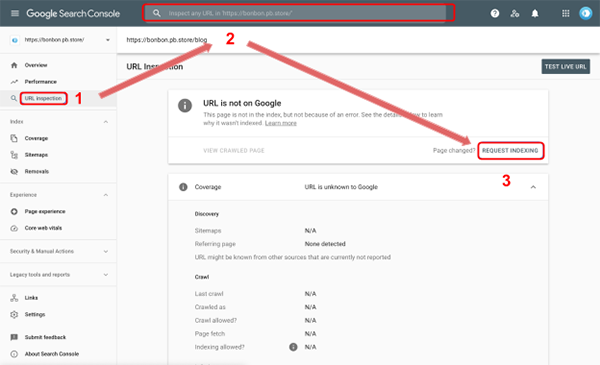Click the Performance trend icon
Image resolution: width=600 pixels, height=365 pixels.
pos(14,81)
